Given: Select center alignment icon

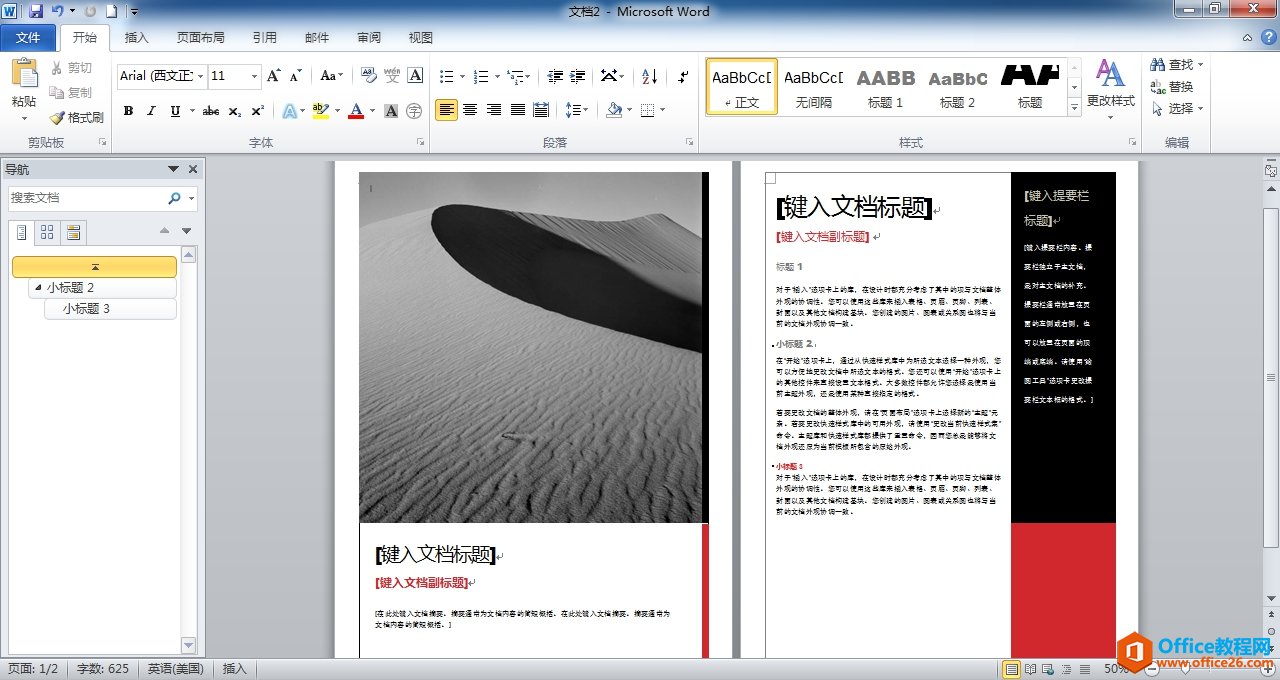Looking at the screenshot, I should (x=470, y=110).
